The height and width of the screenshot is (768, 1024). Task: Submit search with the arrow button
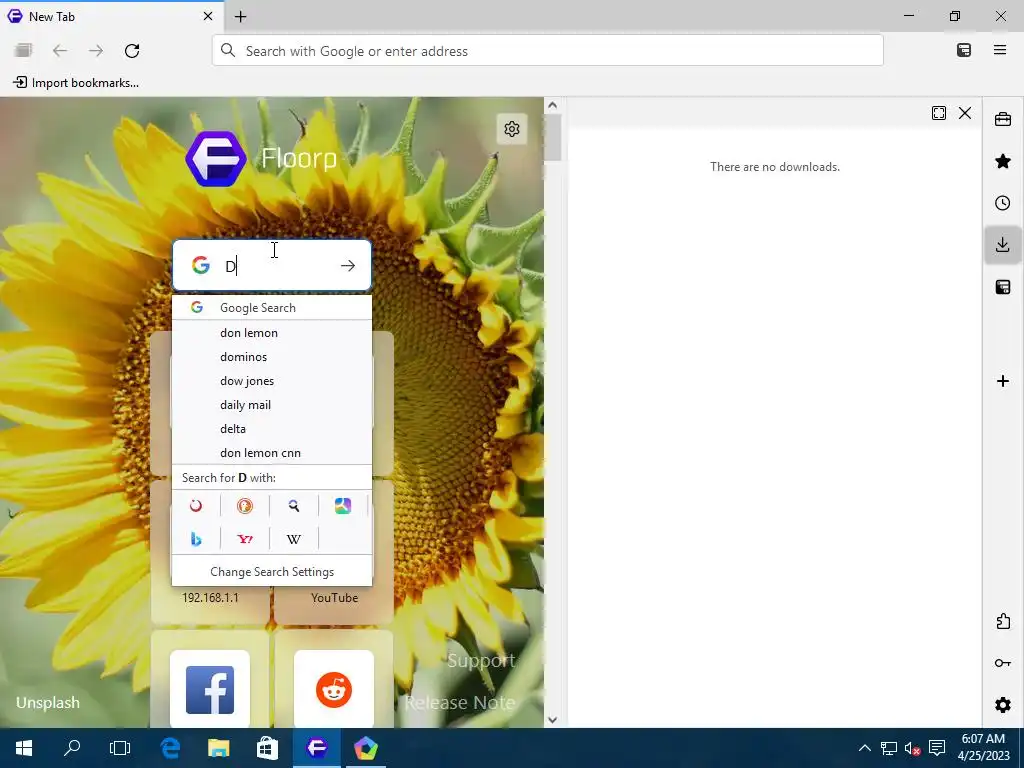click(x=347, y=266)
